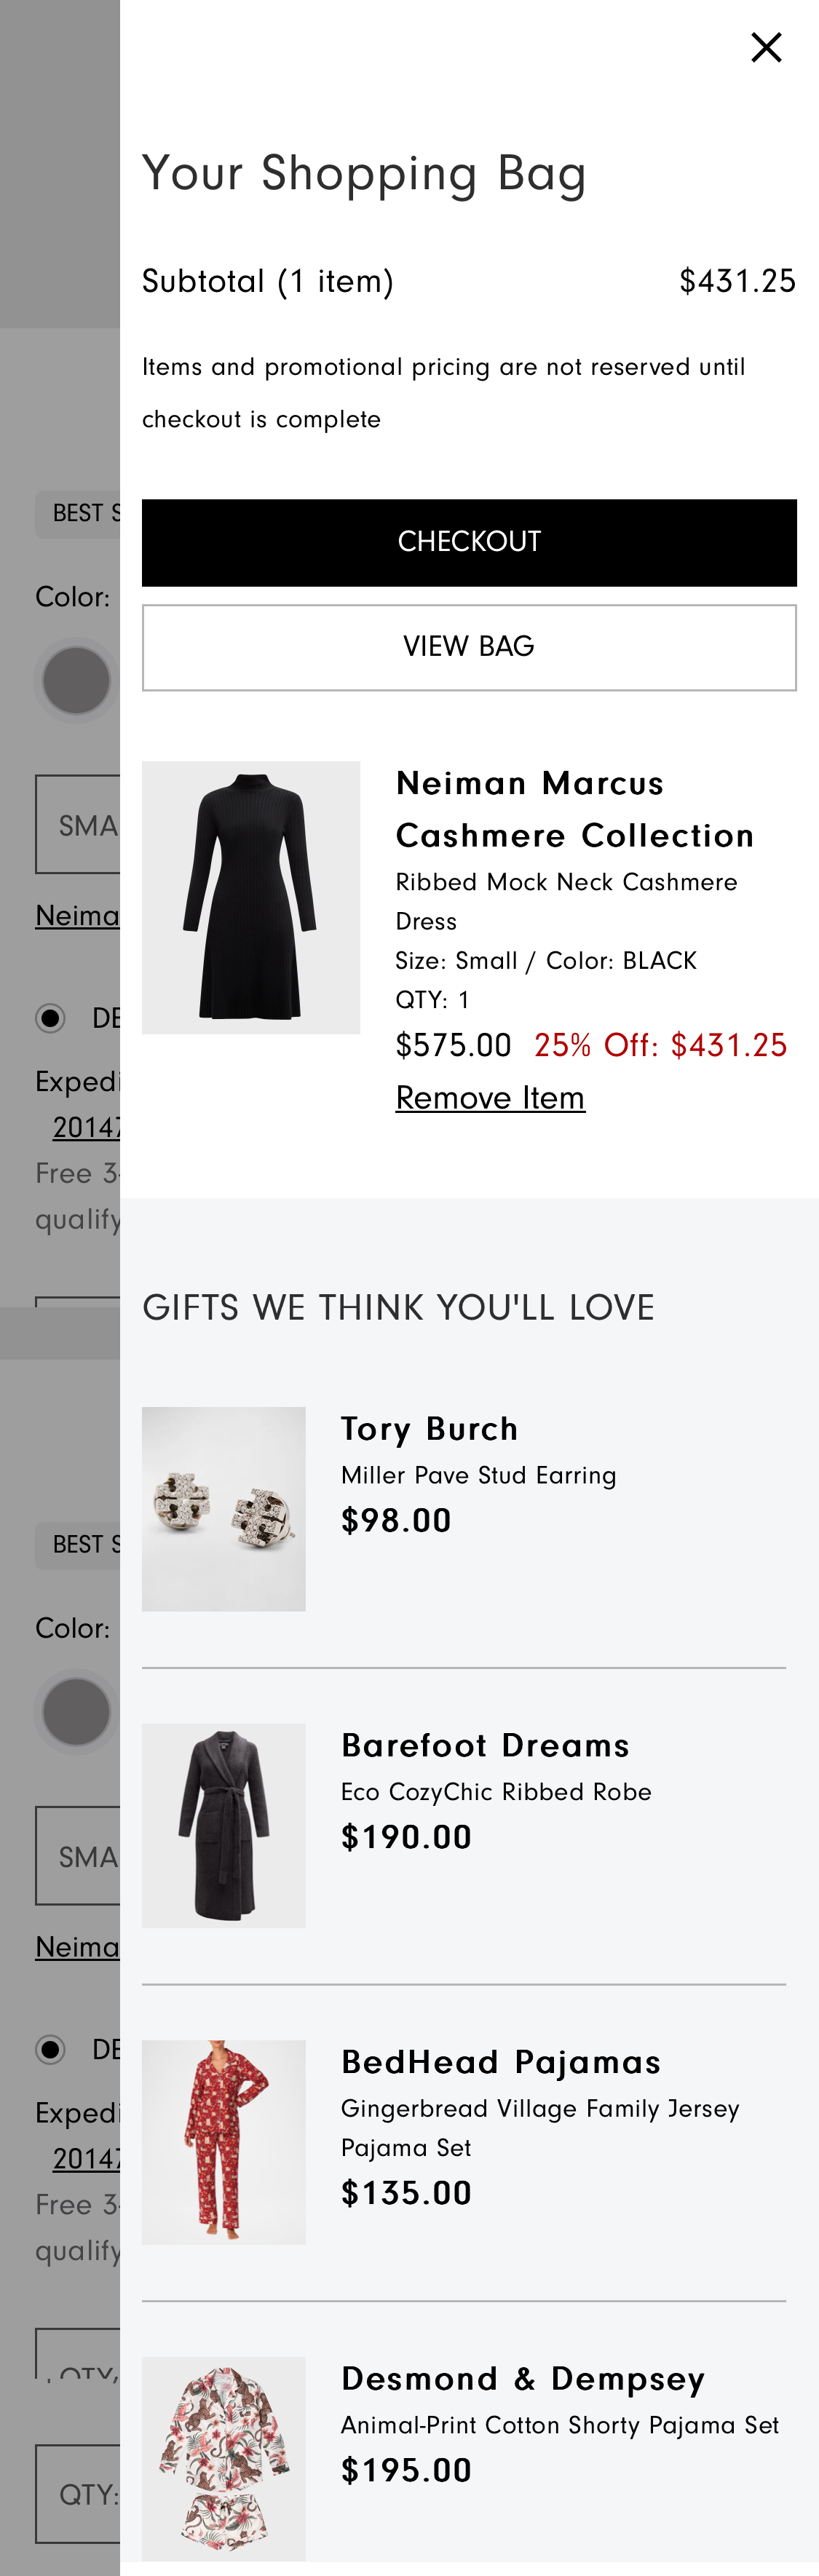The height and width of the screenshot is (2576, 819).
Task: Click the Barefoot Dreams brand name
Action: [x=485, y=1745]
